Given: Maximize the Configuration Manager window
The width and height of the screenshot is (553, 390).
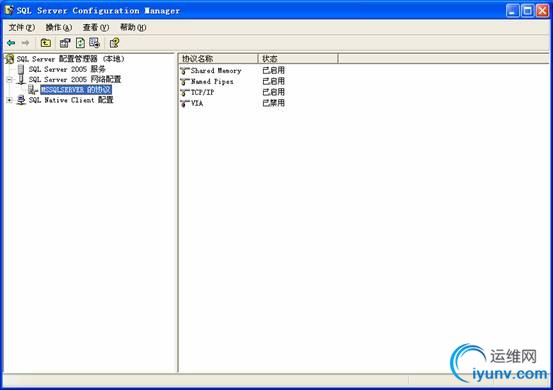Looking at the screenshot, I should click(x=528, y=11).
